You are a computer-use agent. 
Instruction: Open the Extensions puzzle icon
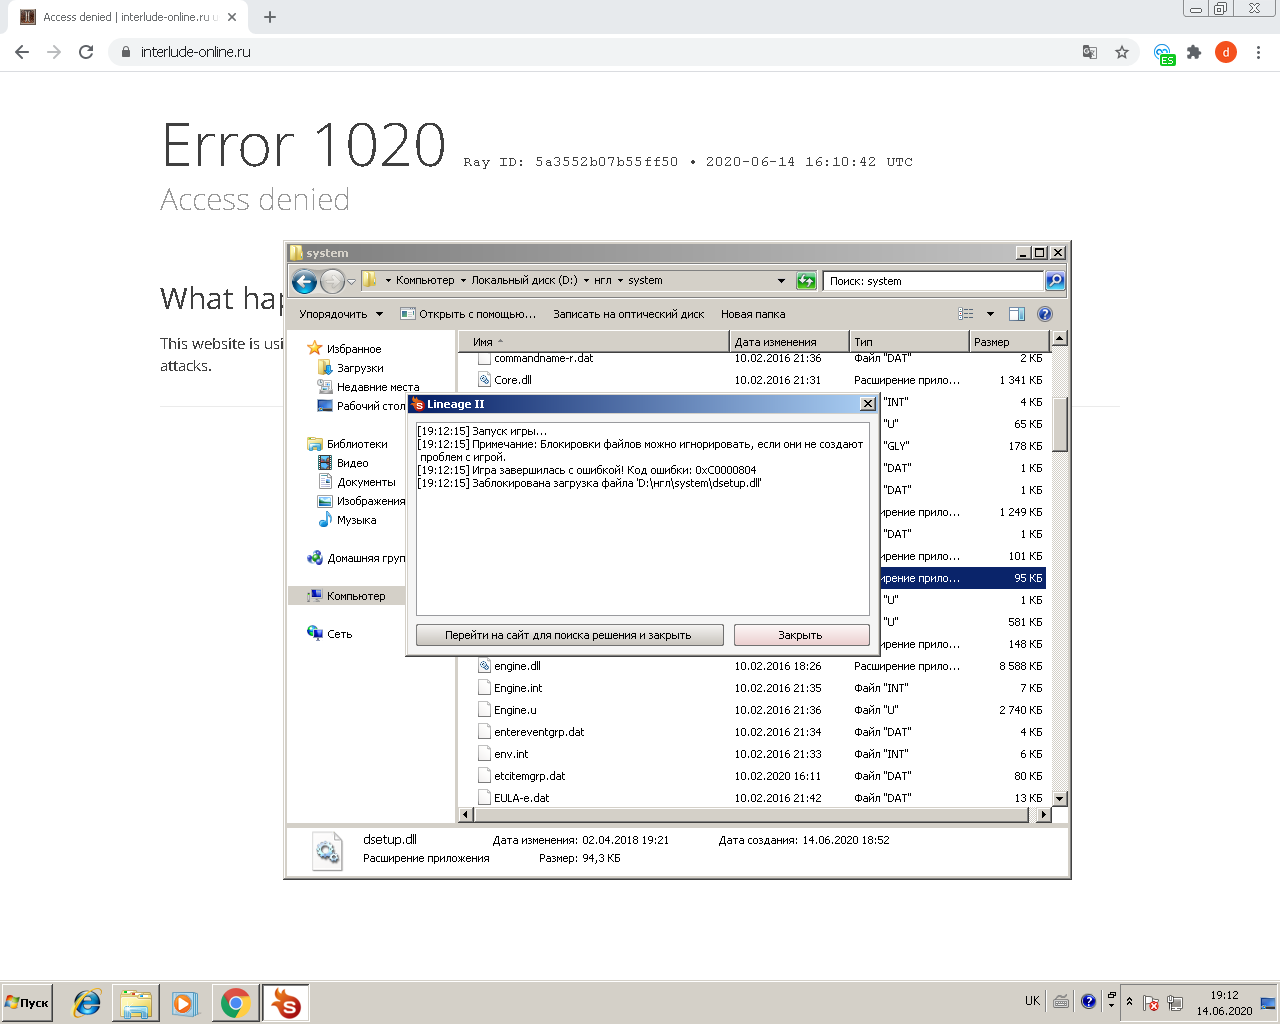(1194, 52)
